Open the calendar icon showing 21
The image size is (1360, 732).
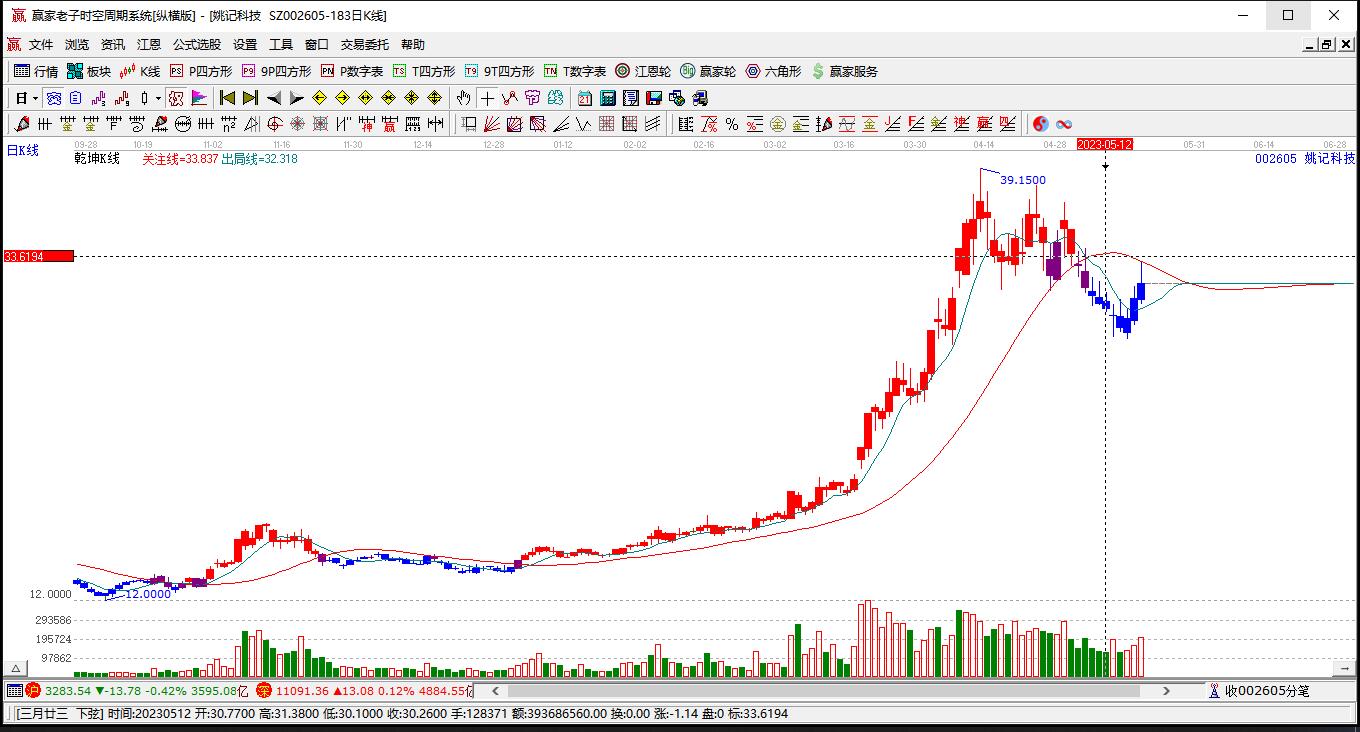click(x=585, y=98)
